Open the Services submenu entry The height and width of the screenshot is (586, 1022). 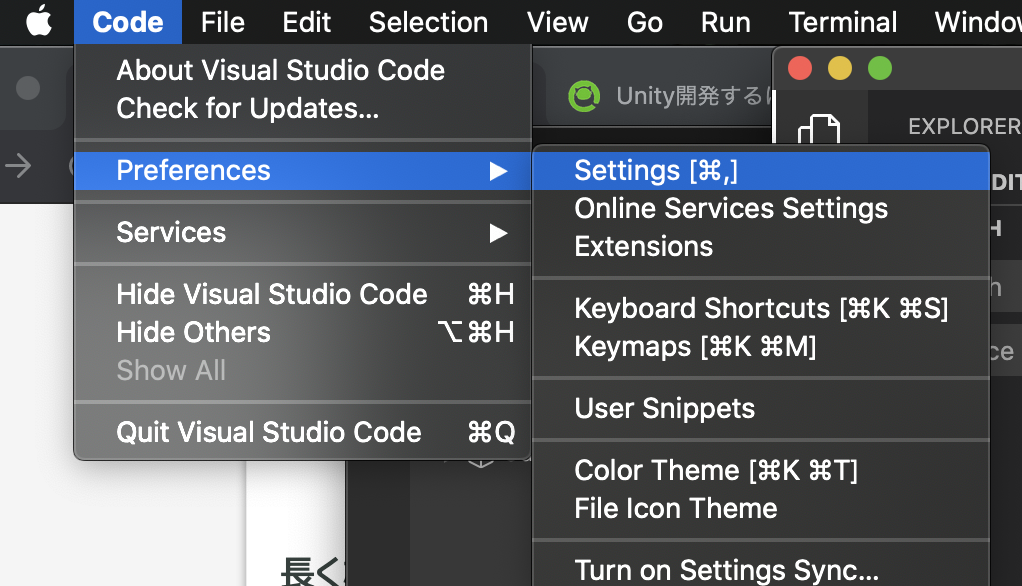point(302,233)
